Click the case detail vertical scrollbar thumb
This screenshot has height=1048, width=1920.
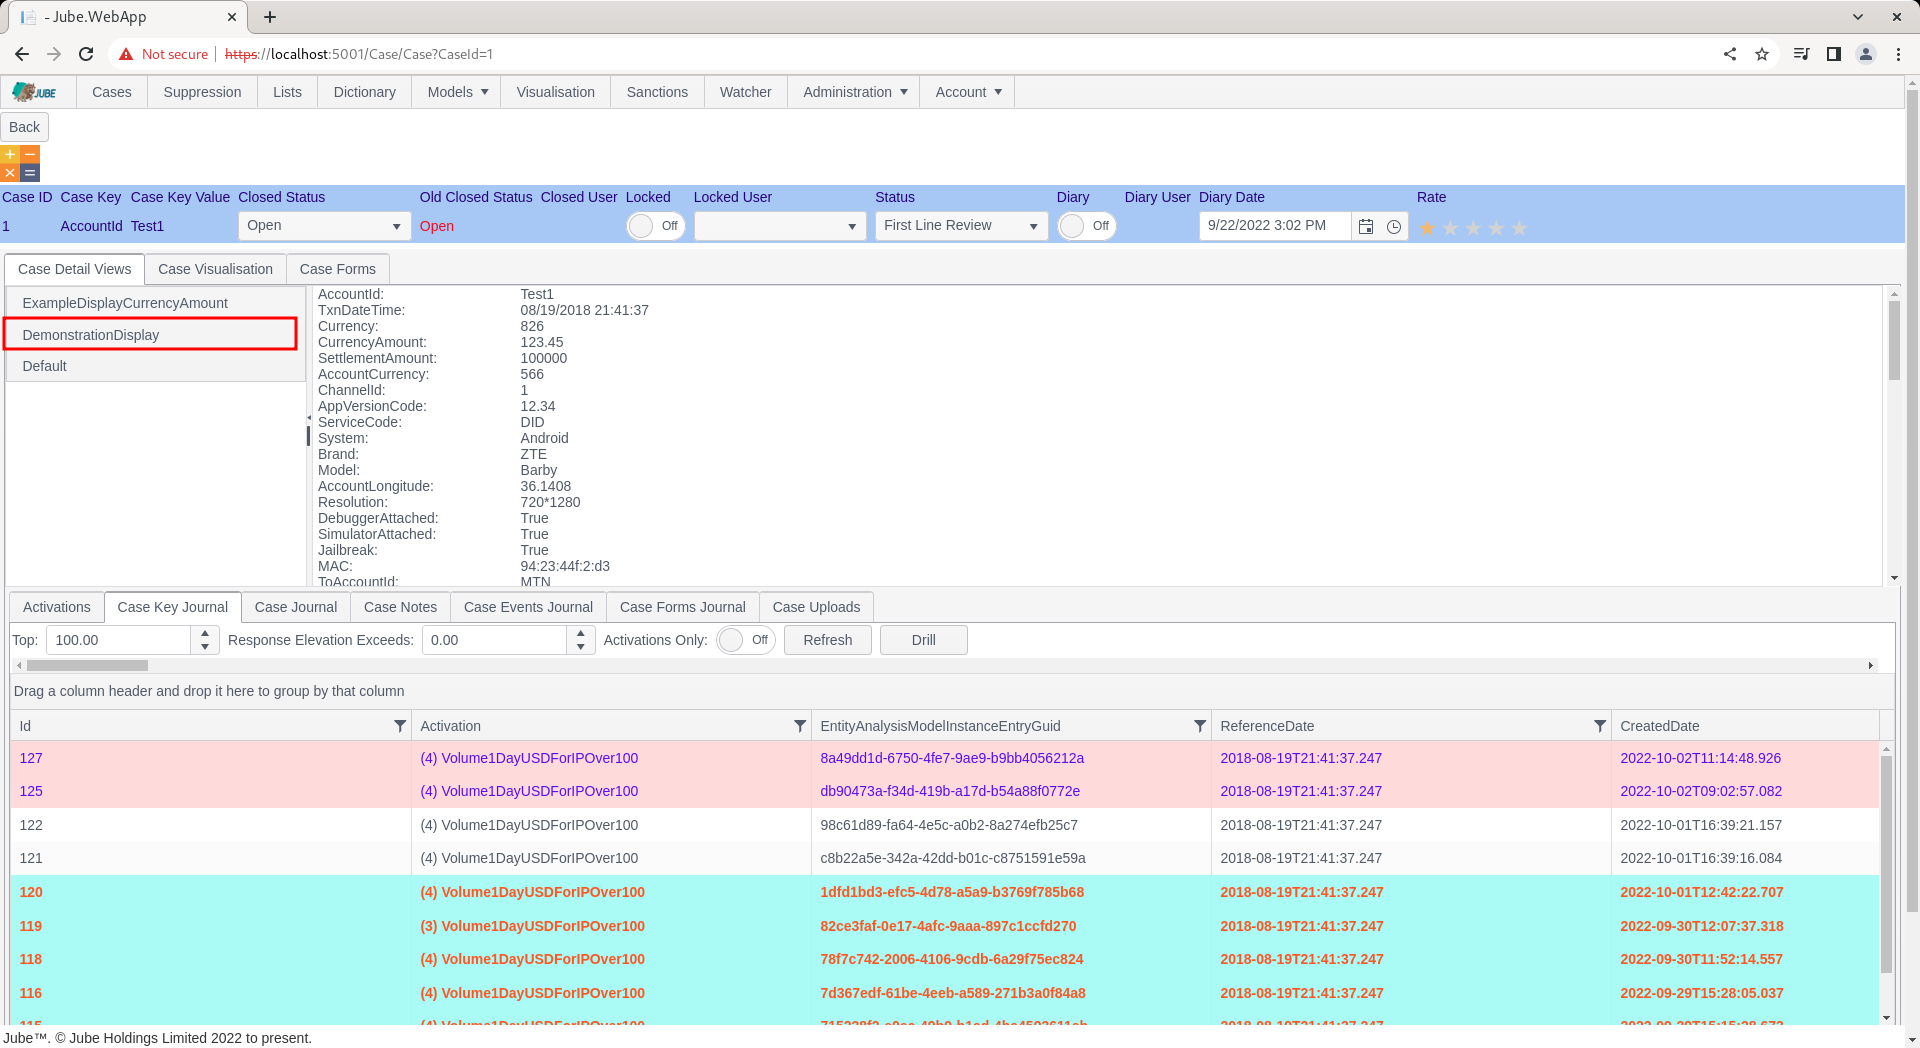point(1894,340)
